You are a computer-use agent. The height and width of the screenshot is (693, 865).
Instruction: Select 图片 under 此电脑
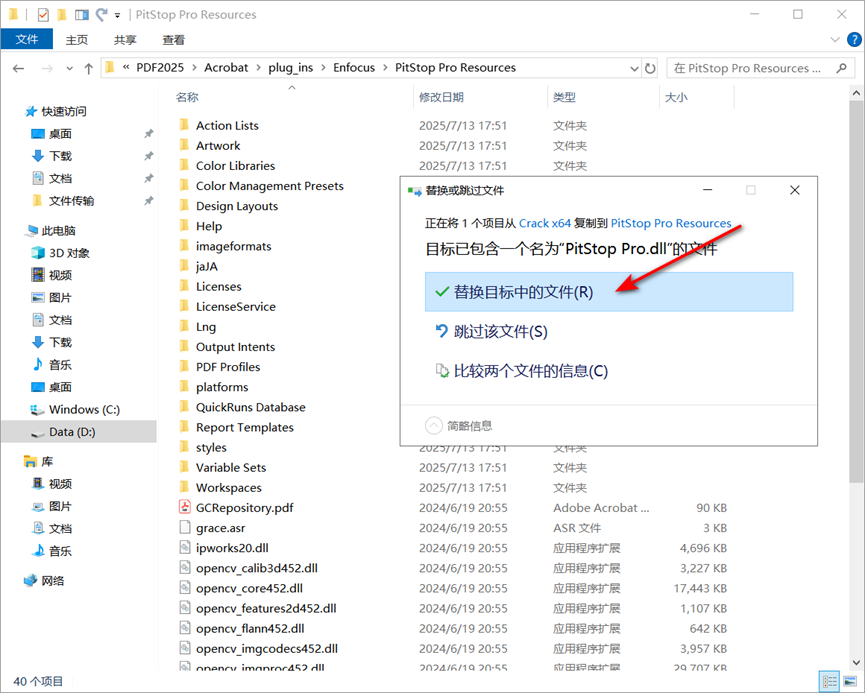(x=60, y=298)
